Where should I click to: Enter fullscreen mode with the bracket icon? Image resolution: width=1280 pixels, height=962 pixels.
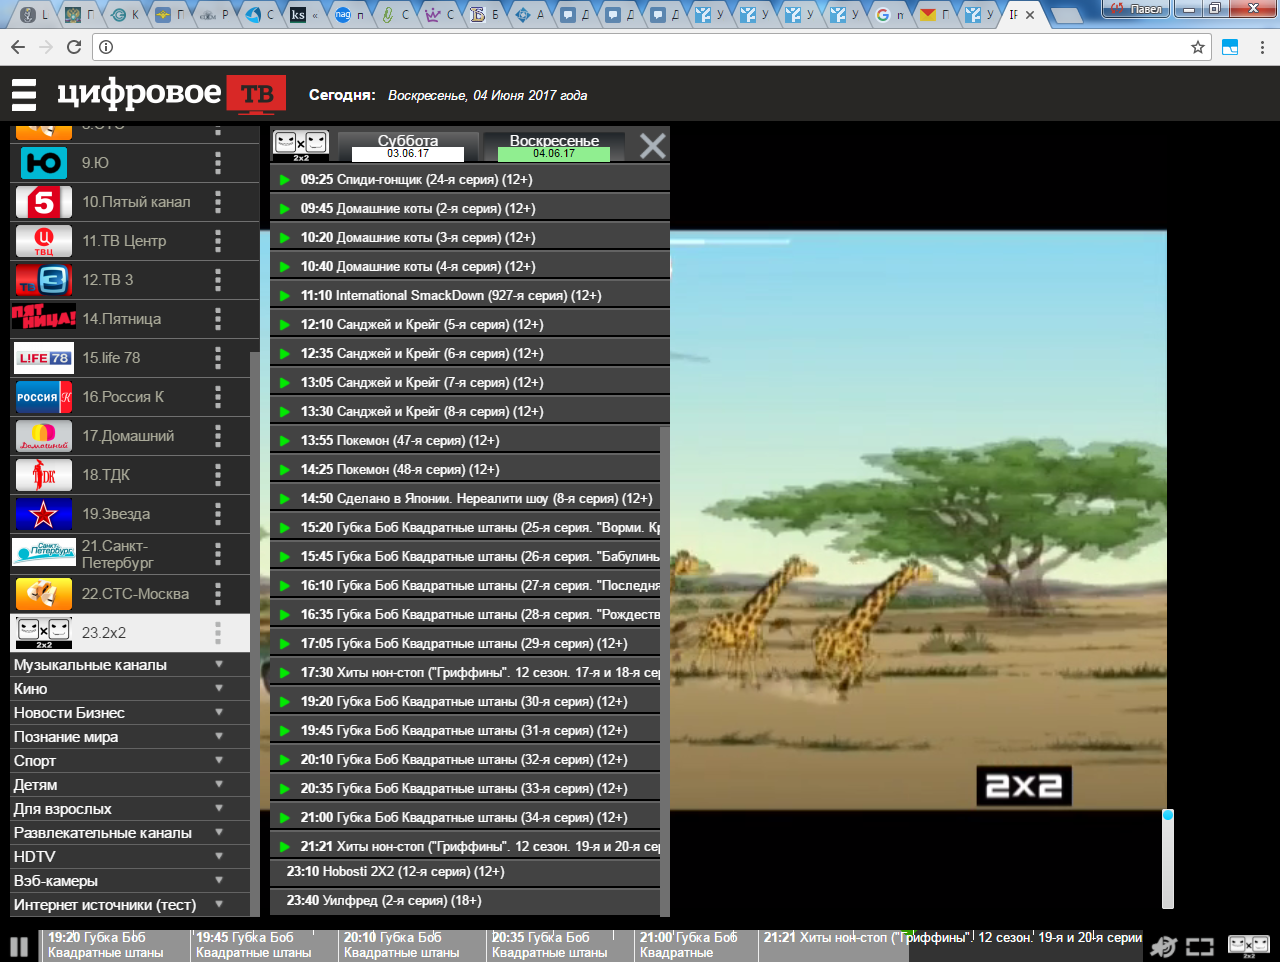[x=1200, y=946]
